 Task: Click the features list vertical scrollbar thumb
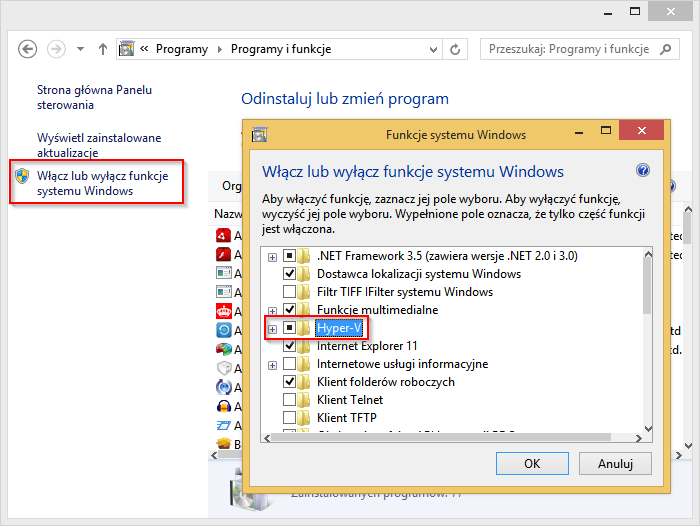tap(647, 287)
